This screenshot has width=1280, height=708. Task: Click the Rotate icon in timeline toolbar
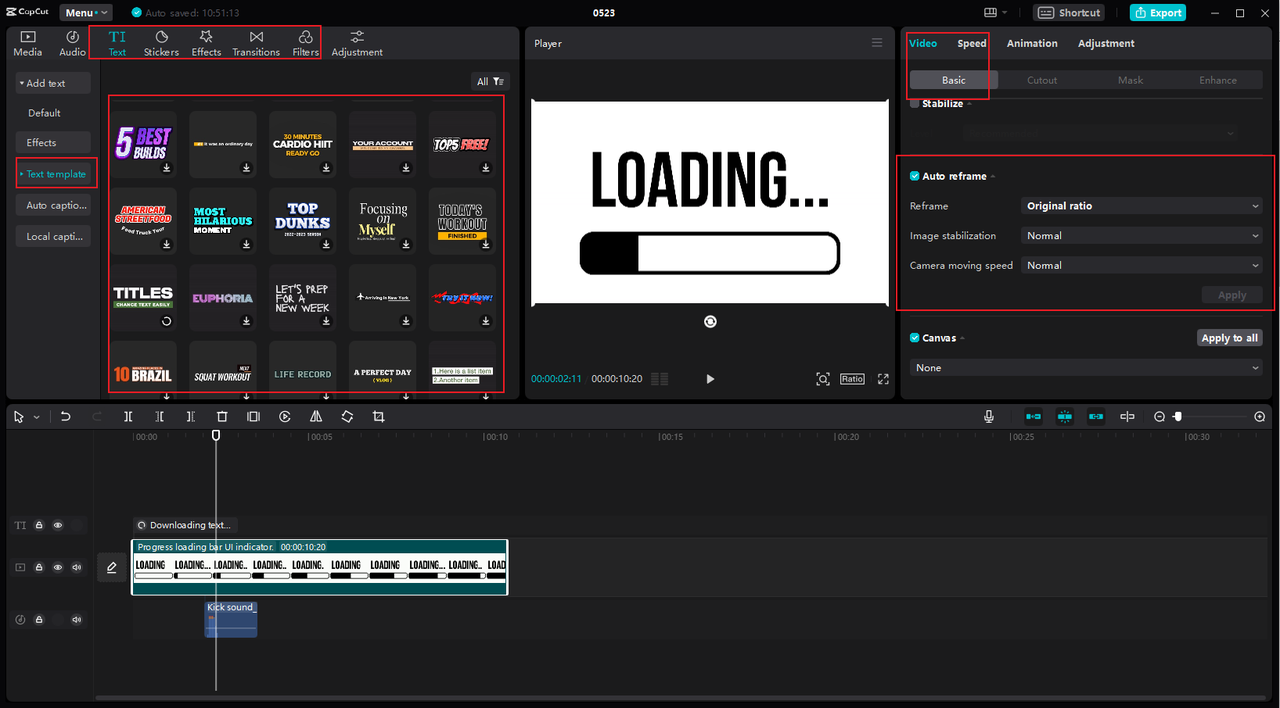click(x=347, y=416)
